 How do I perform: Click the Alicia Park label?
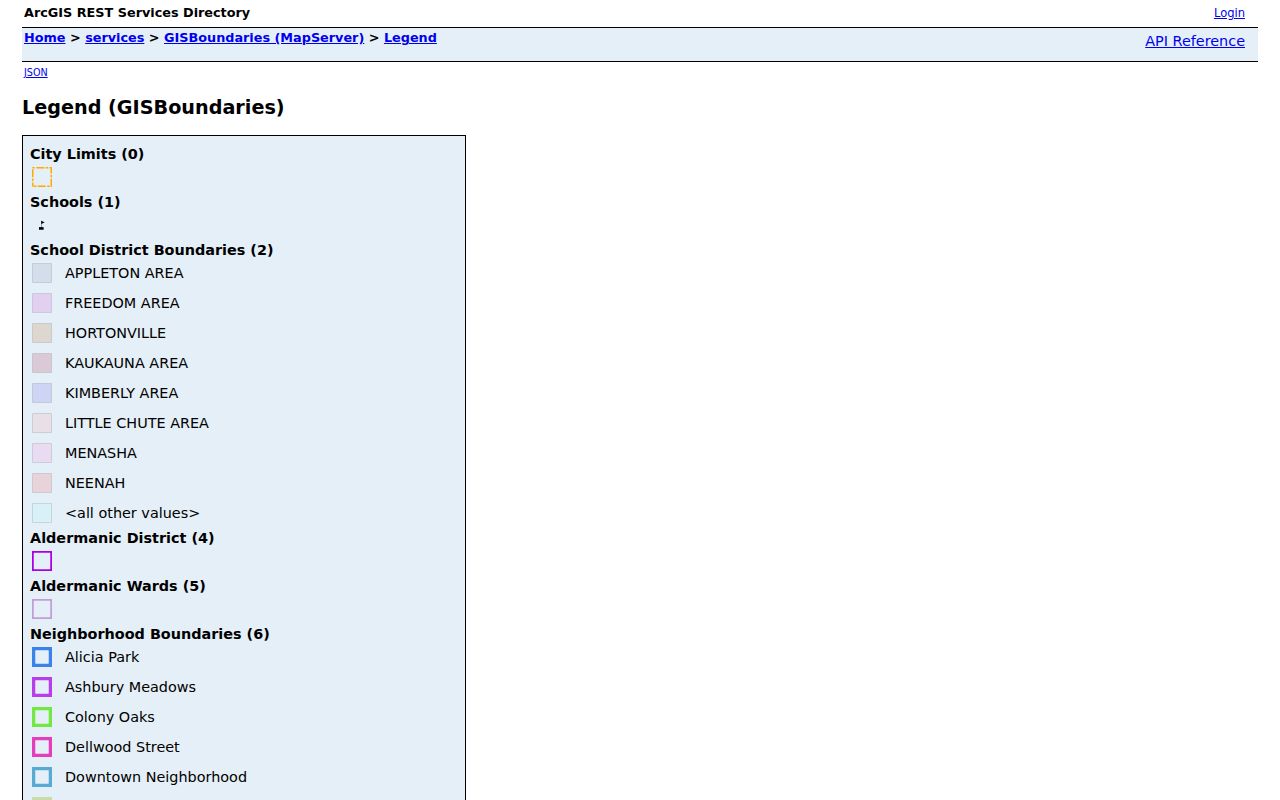coord(102,657)
